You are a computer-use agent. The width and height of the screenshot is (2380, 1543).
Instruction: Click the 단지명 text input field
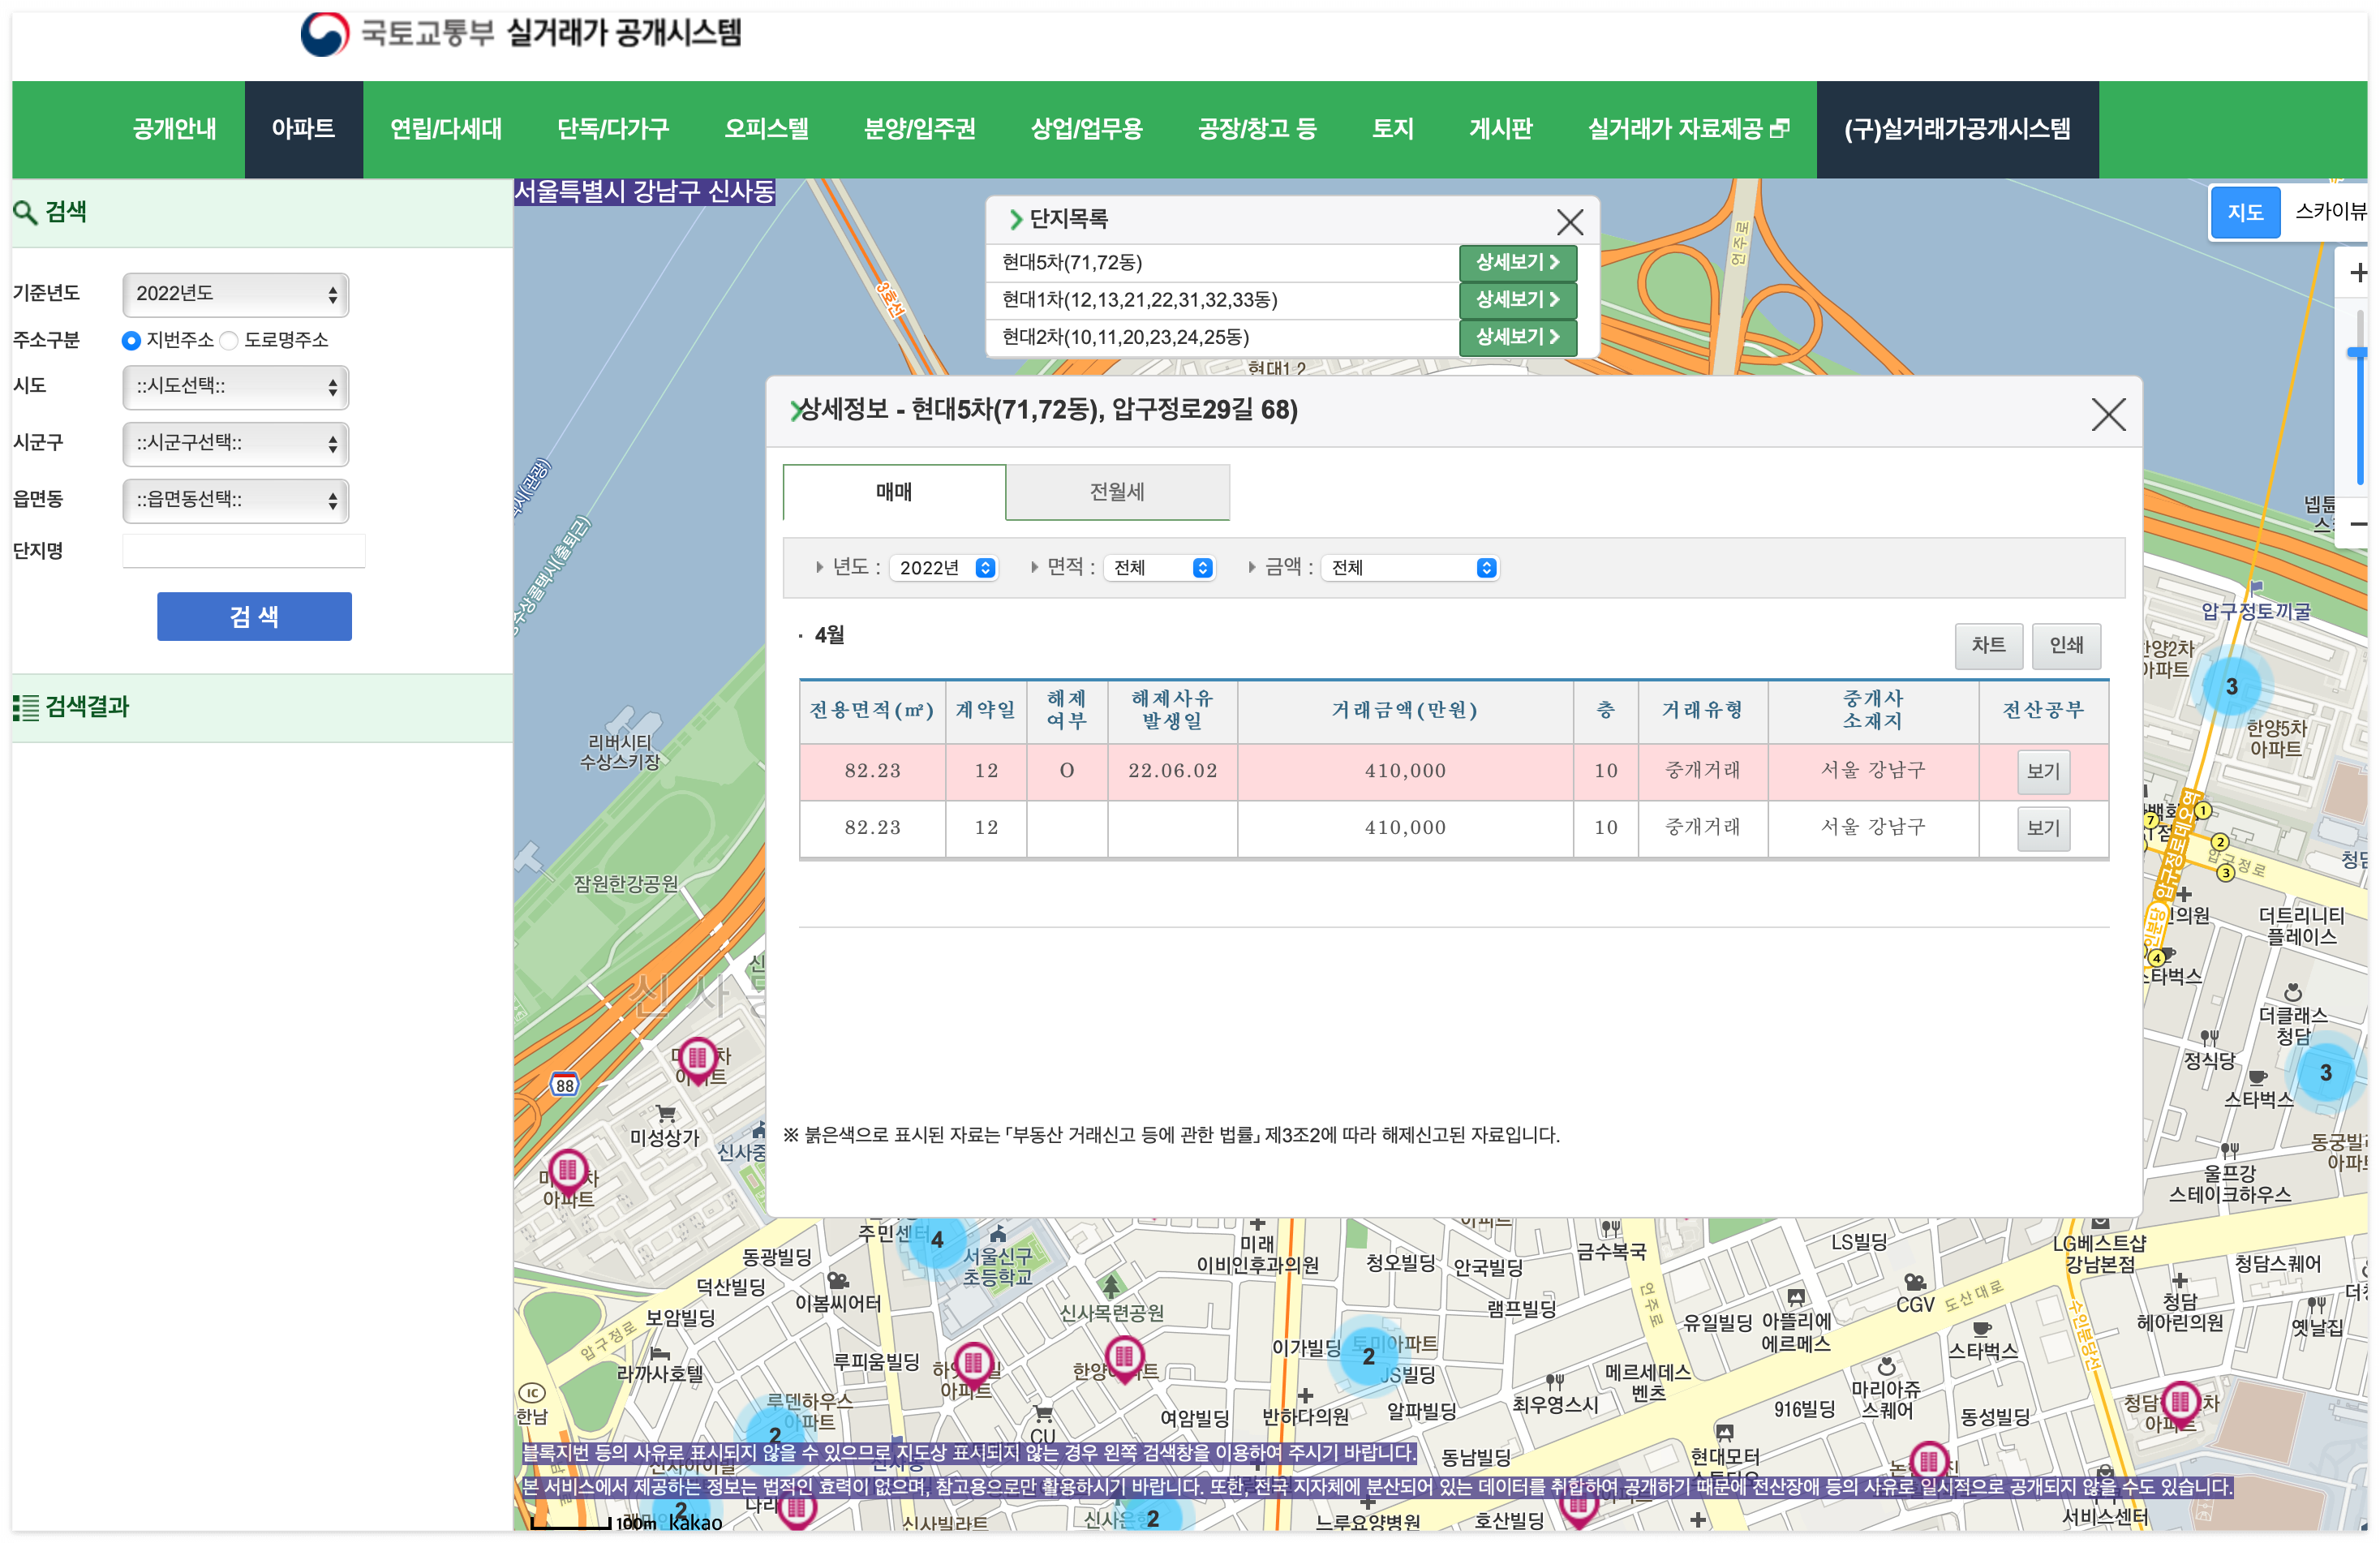243,551
